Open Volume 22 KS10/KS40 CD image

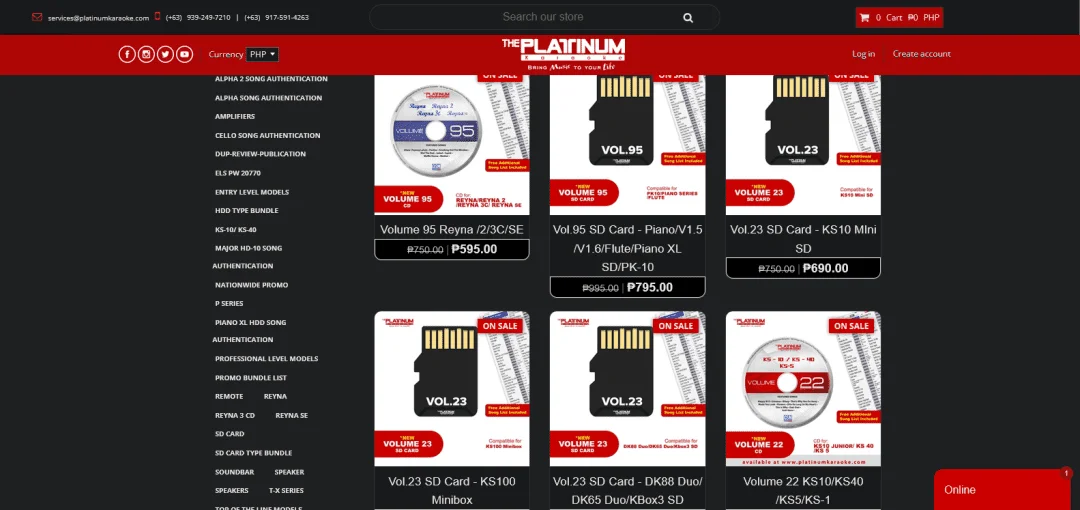pyautogui.click(x=803, y=389)
